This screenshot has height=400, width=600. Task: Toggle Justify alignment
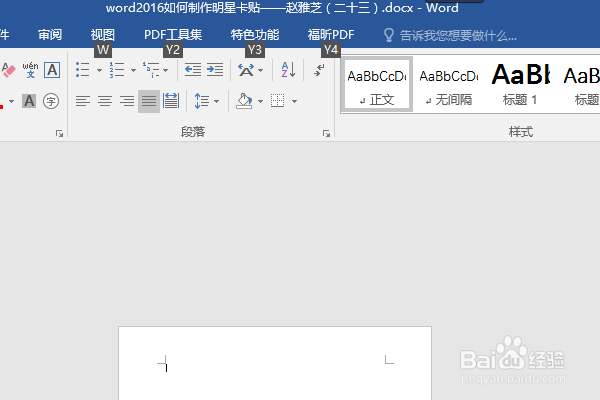click(x=149, y=101)
